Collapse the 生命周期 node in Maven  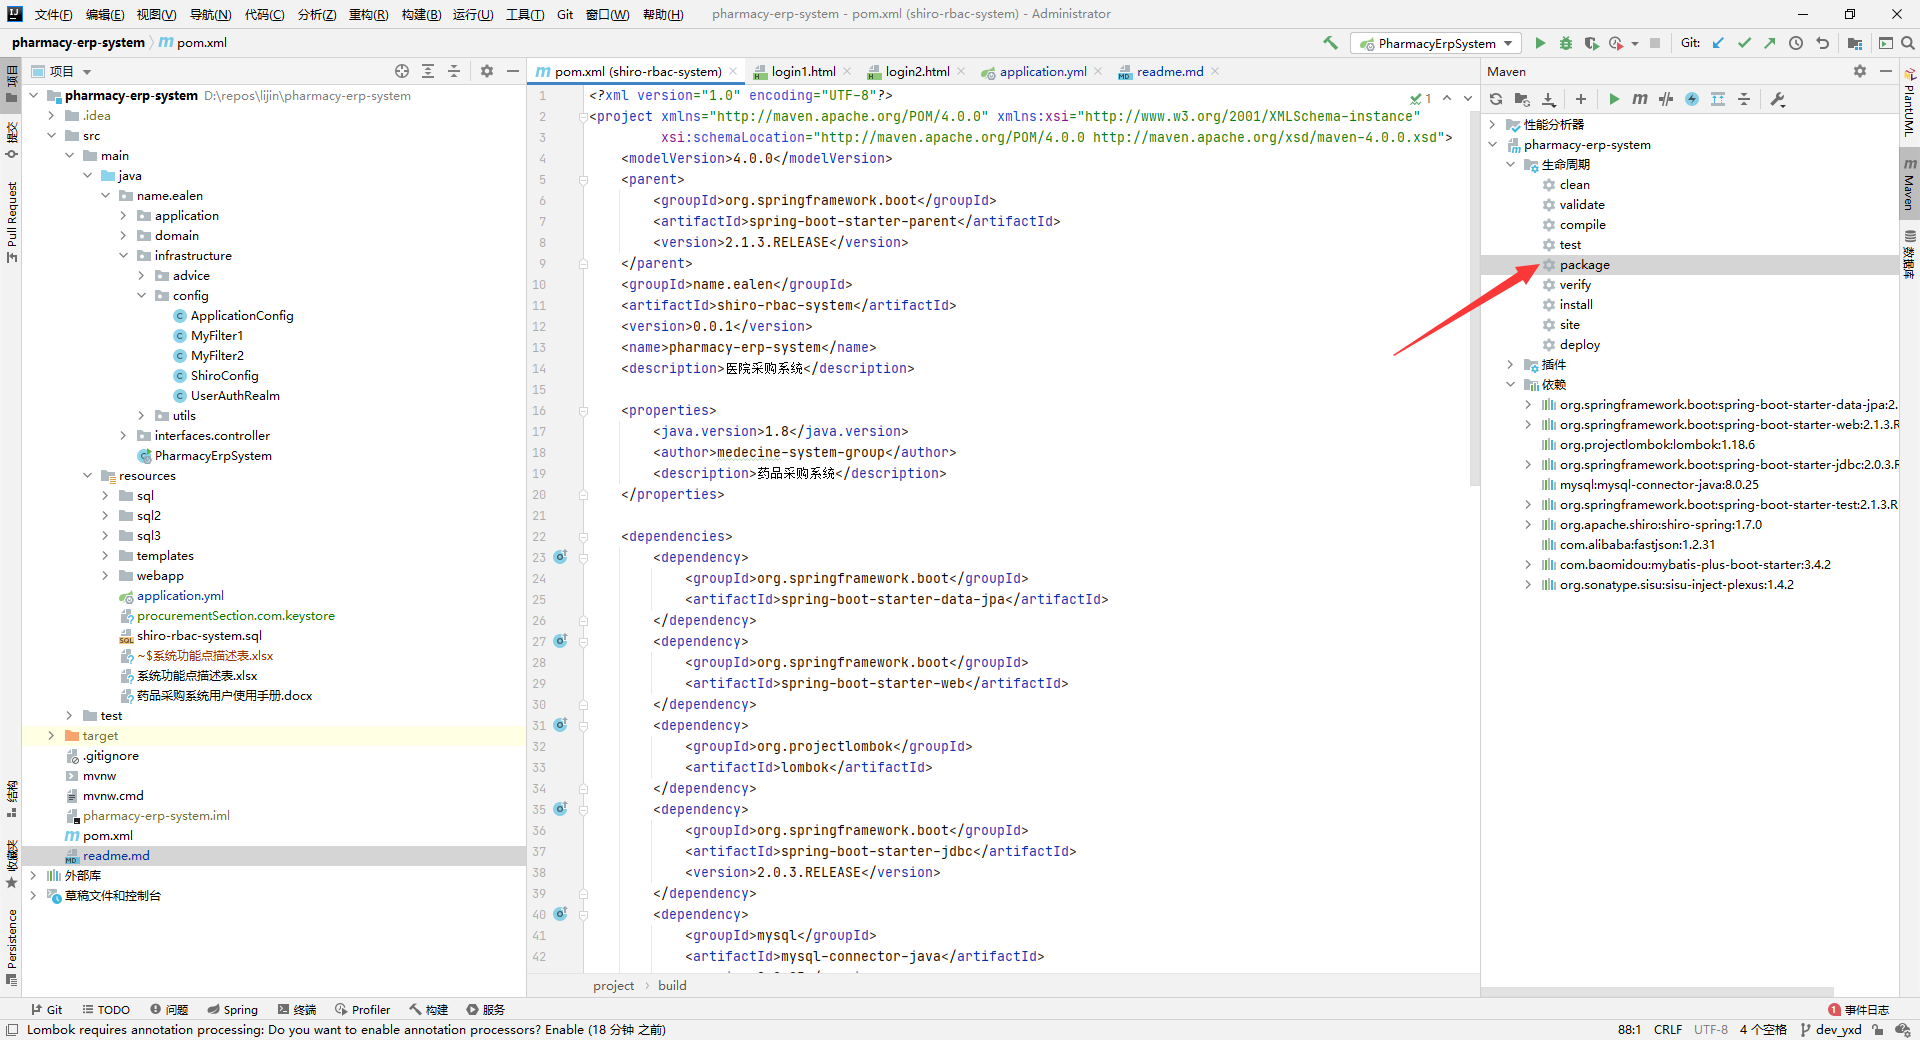[x=1510, y=165]
